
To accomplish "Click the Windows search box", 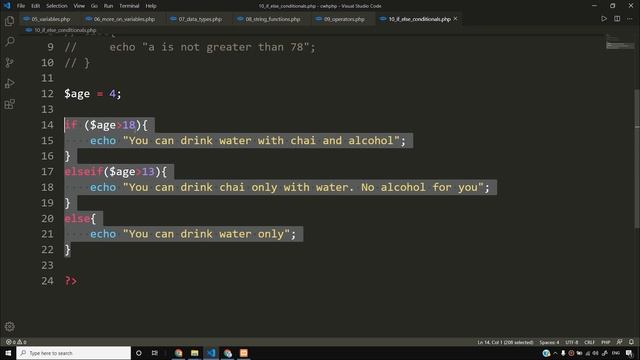I will point(73,353).
